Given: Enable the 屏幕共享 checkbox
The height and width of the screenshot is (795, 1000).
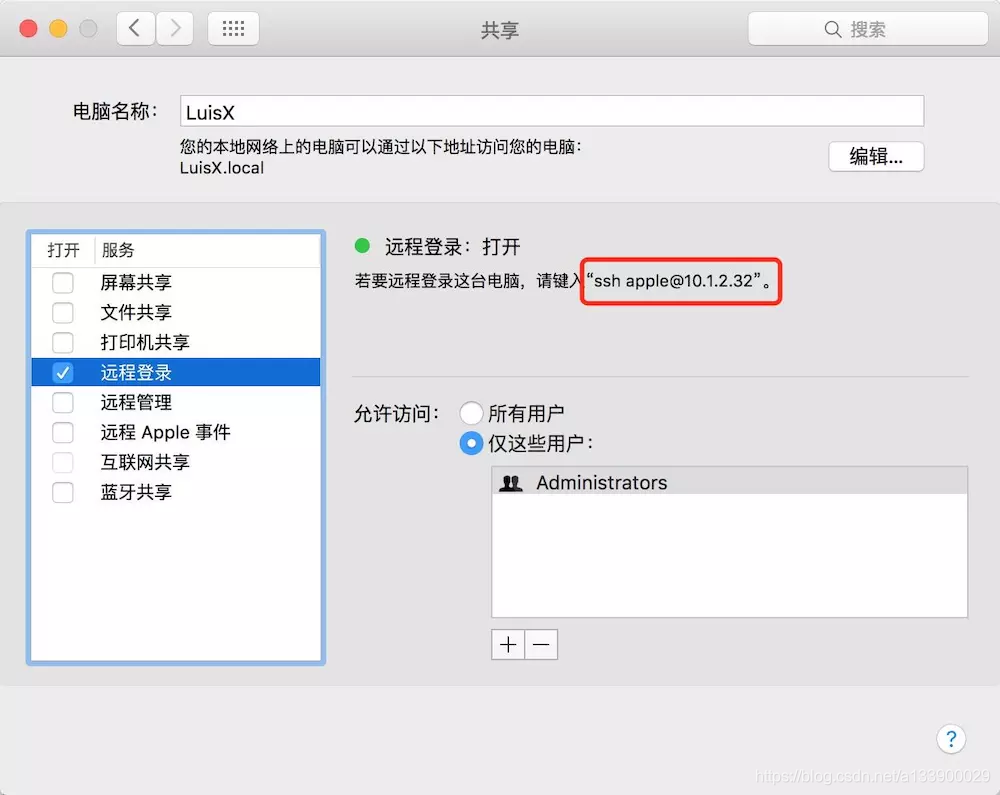Looking at the screenshot, I should click(62, 282).
